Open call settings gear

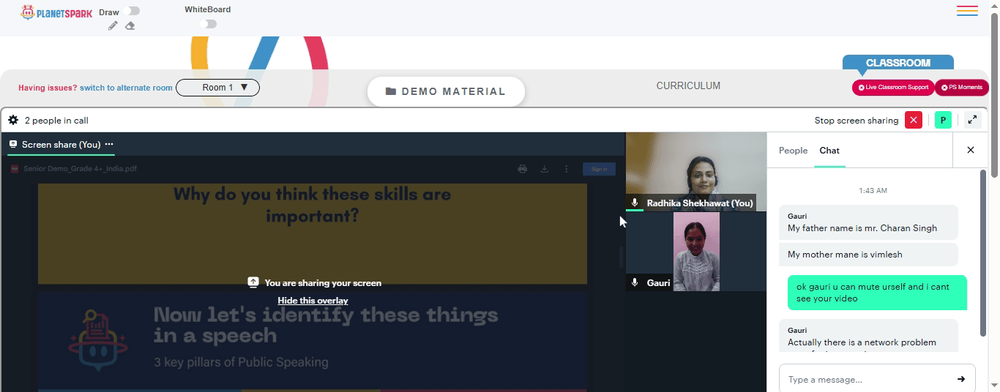tap(13, 120)
